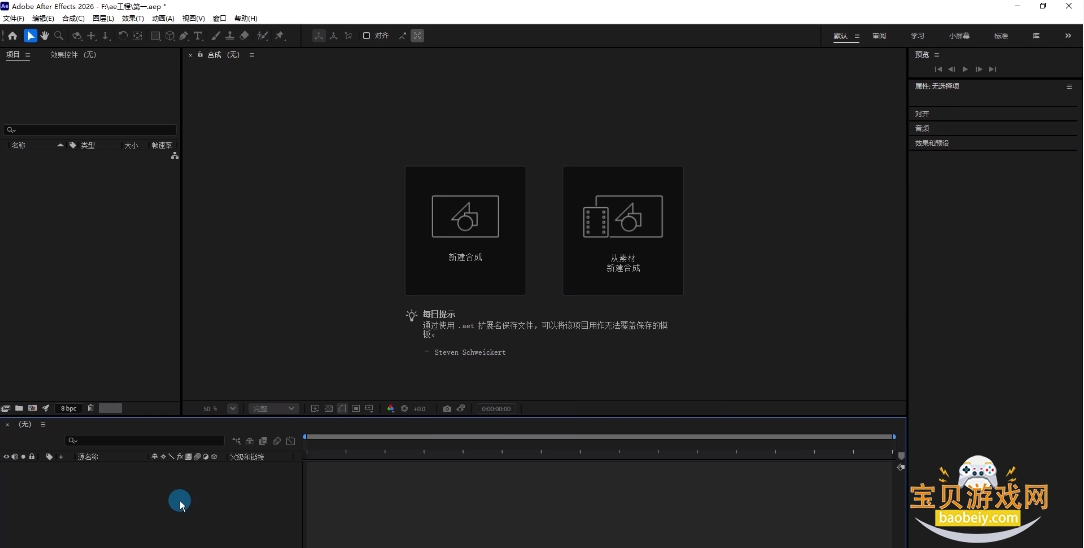Click the rocket project settings icon
This screenshot has height=548, width=1084.
pyautogui.click(x=46, y=408)
